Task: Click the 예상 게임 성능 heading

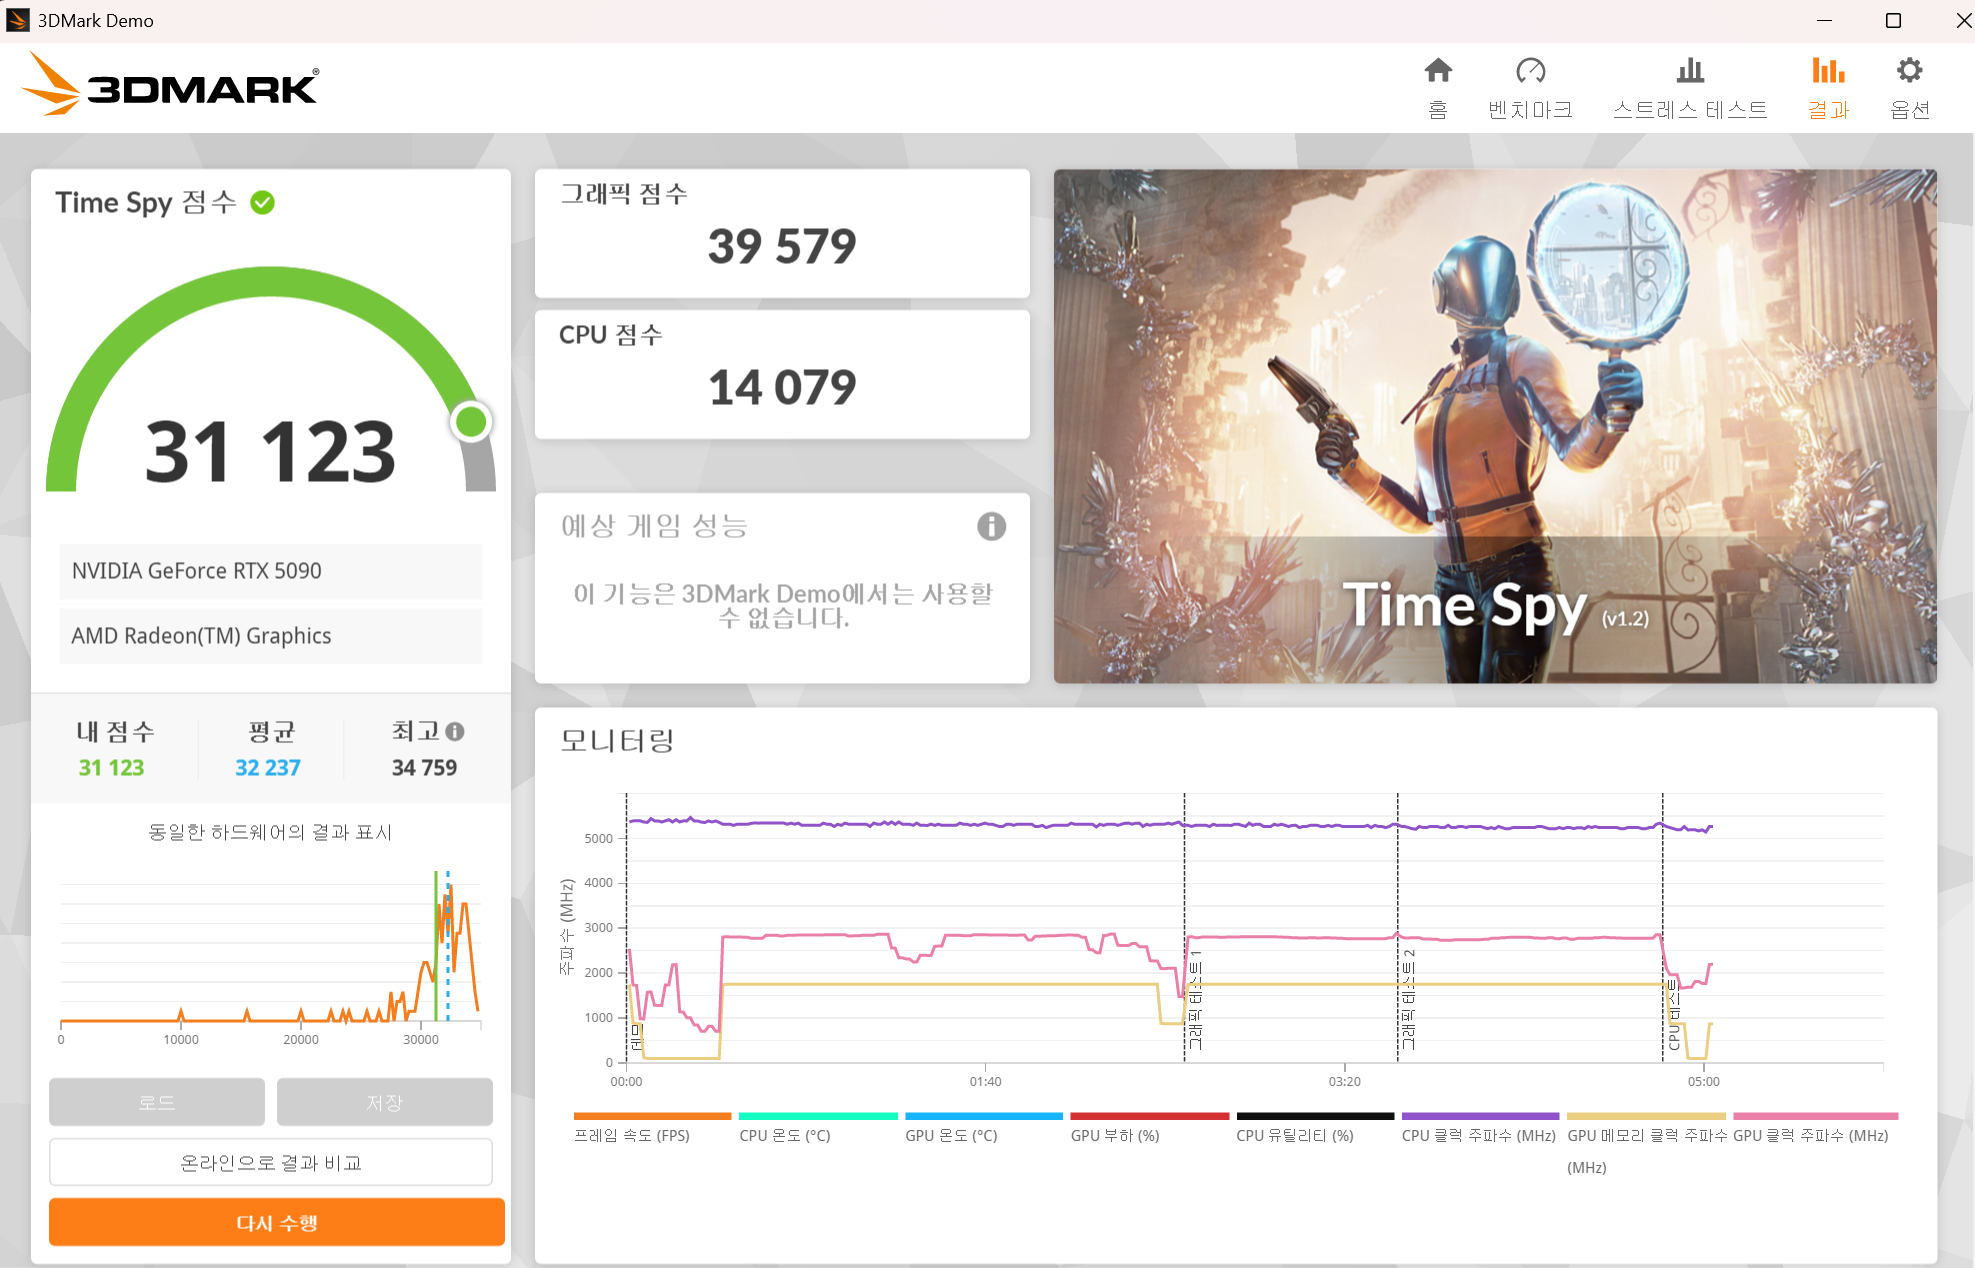Action: 655,526
